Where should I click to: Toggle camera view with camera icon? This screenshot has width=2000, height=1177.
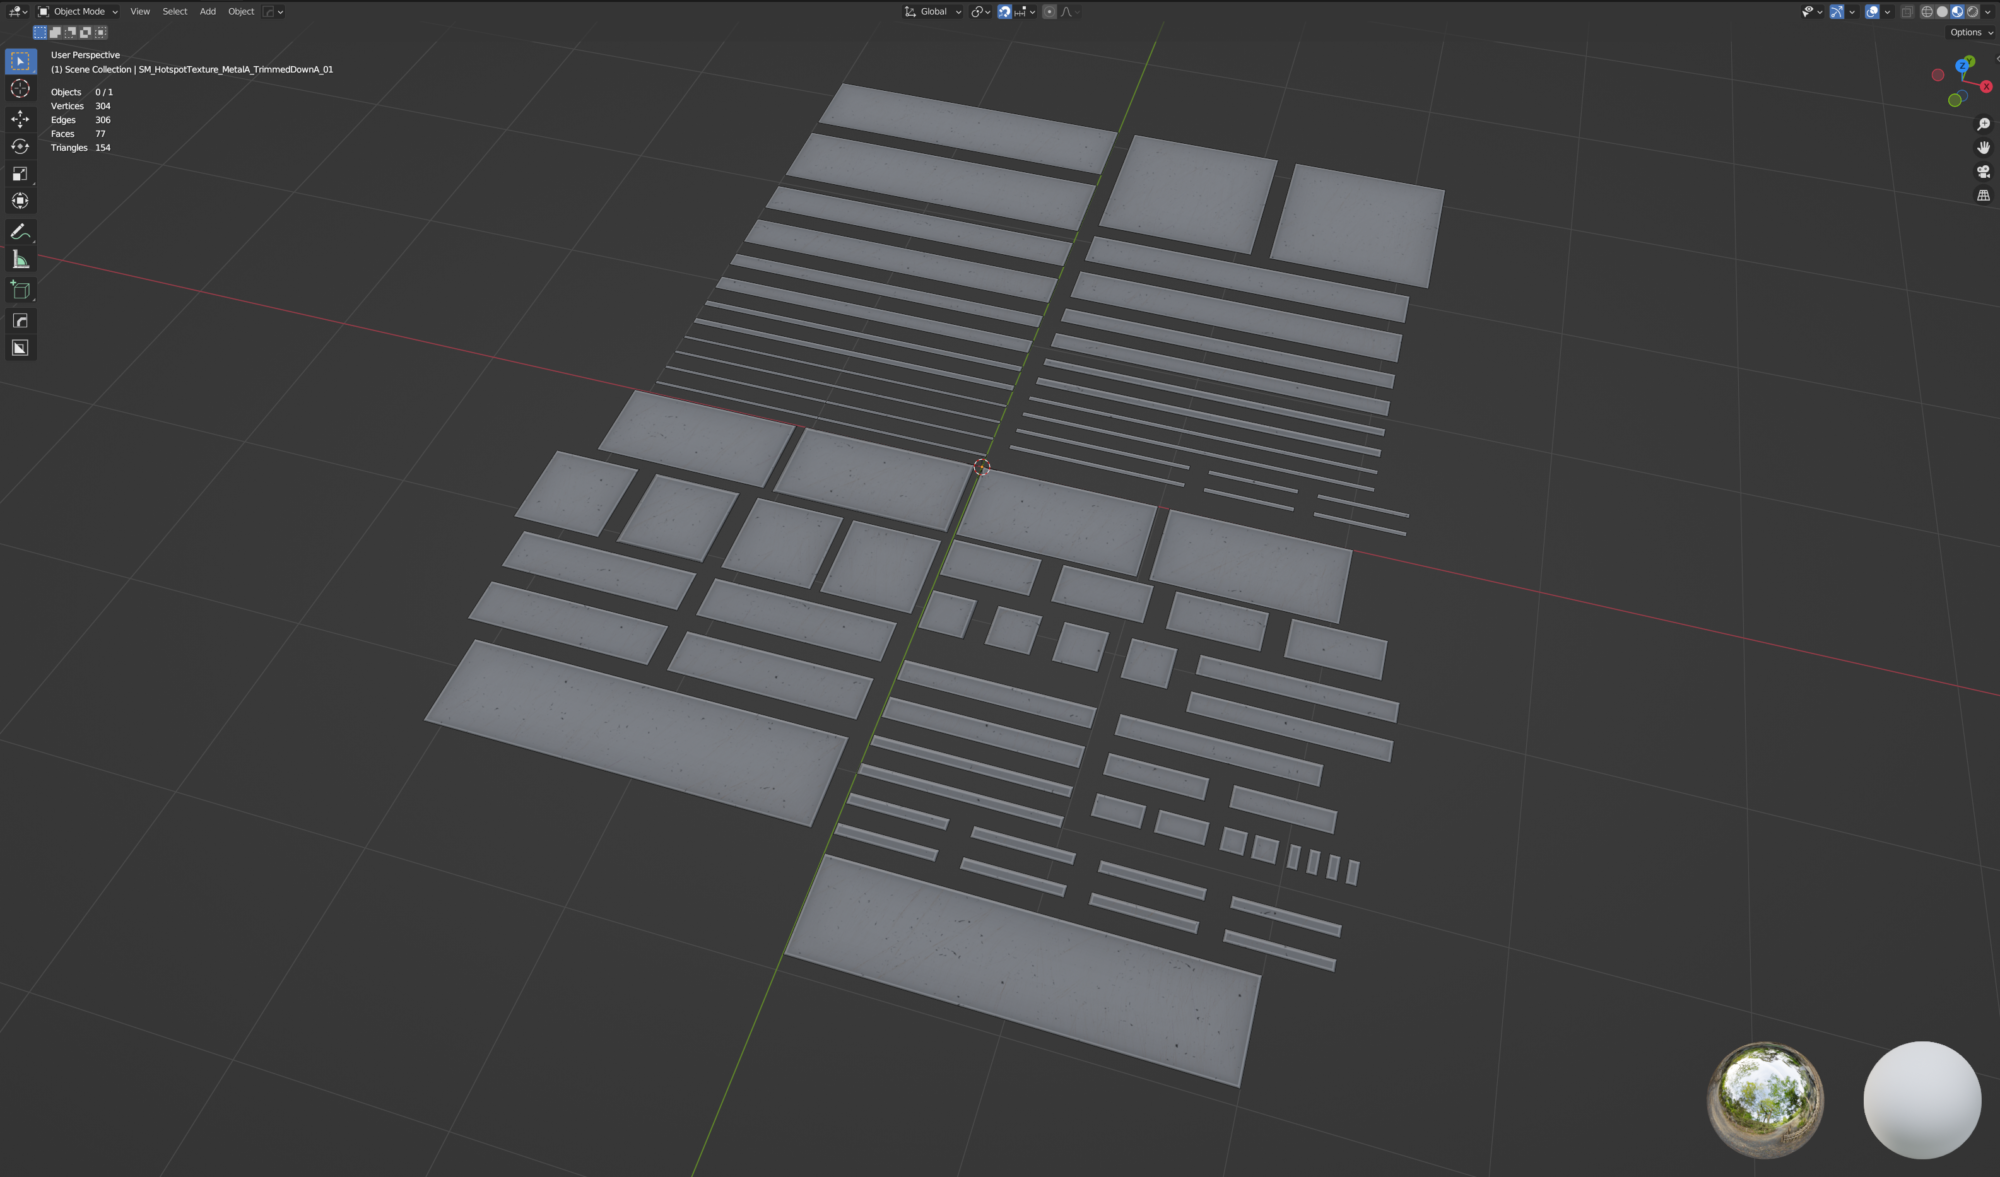click(1983, 172)
